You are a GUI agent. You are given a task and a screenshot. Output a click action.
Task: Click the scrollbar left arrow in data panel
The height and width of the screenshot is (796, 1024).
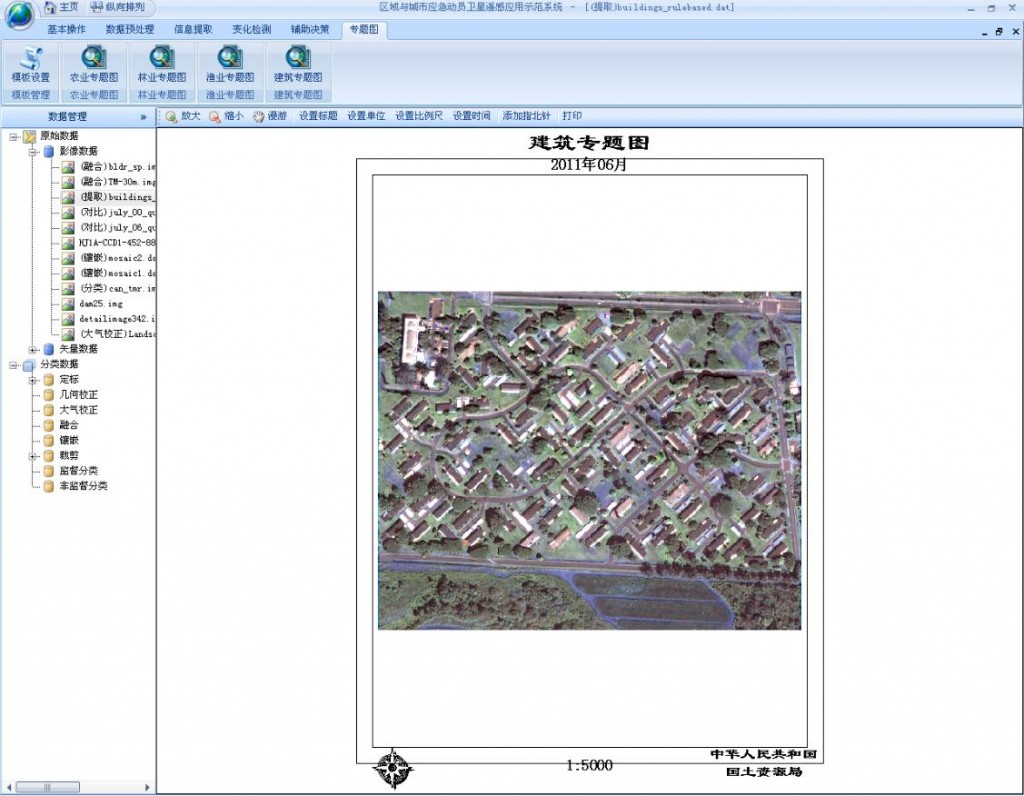8,788
